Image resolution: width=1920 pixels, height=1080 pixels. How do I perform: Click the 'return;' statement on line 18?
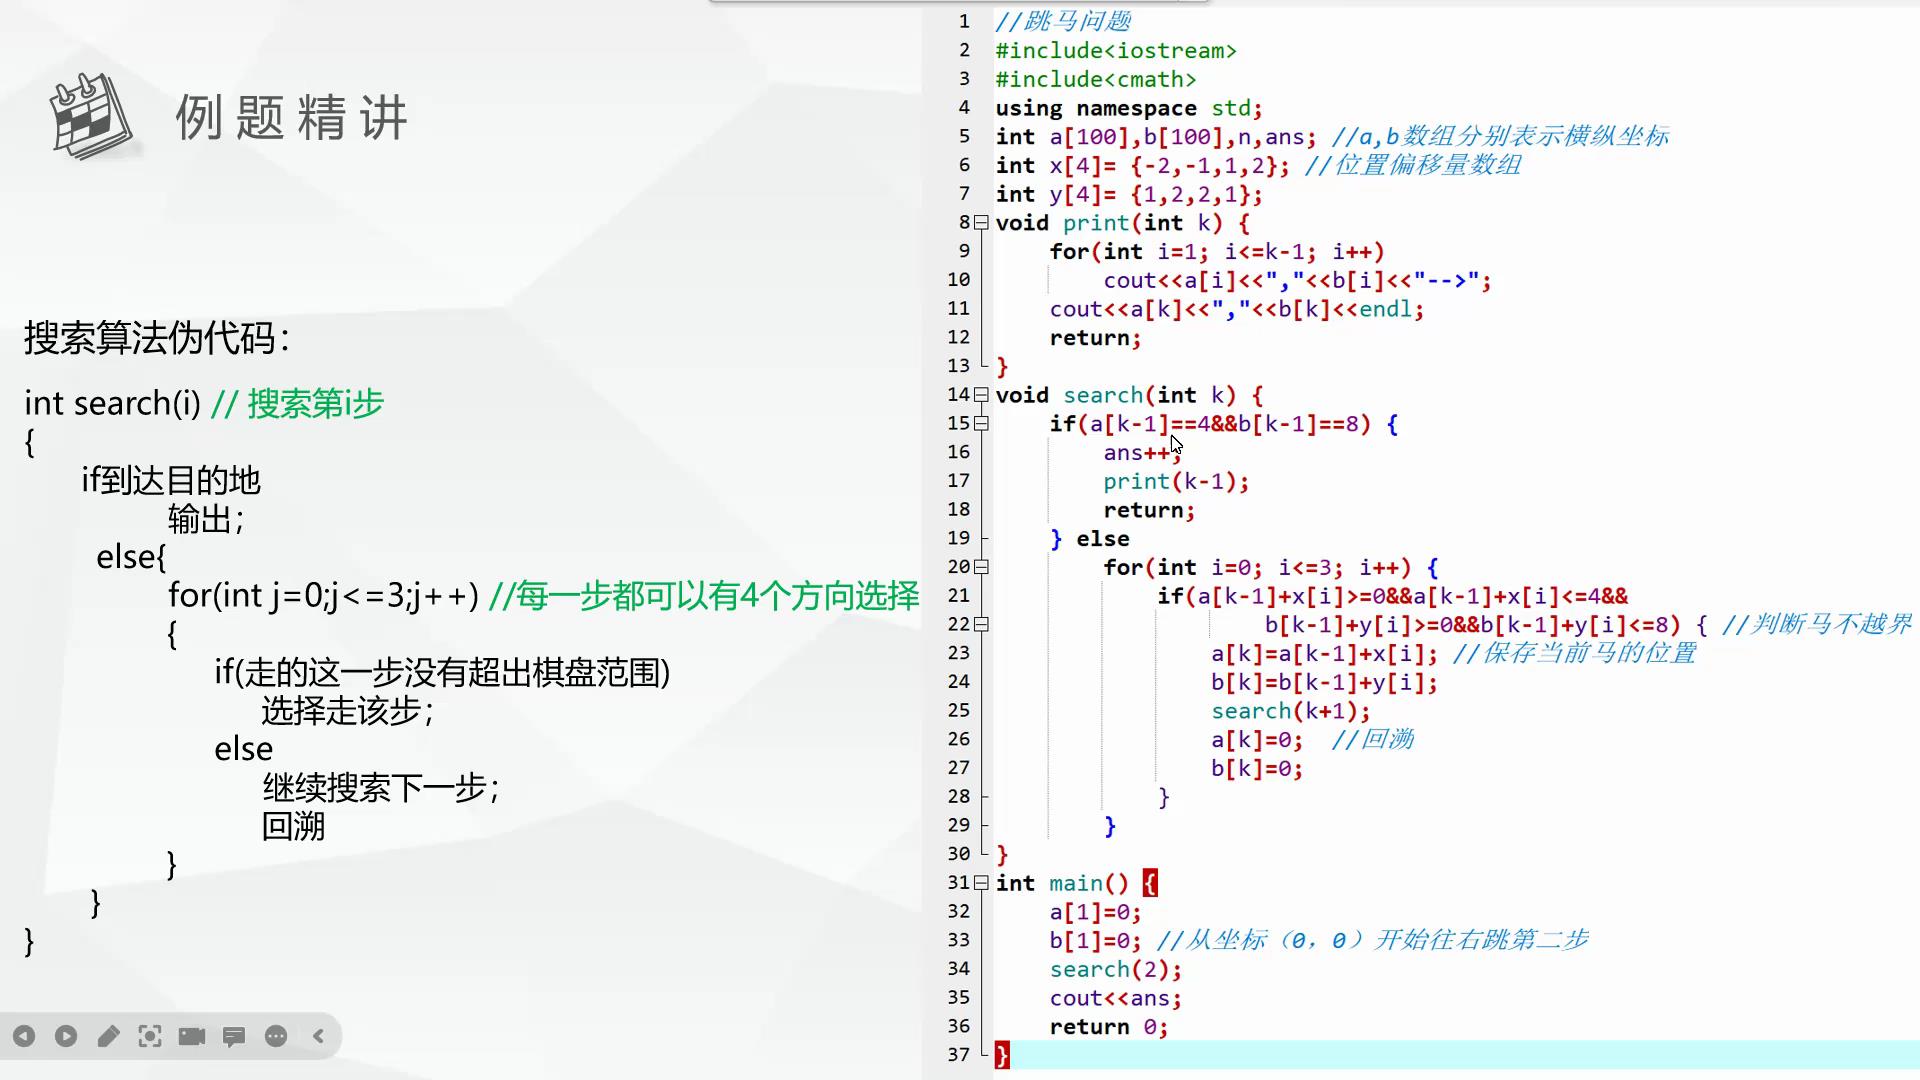tap(1149, 510)
